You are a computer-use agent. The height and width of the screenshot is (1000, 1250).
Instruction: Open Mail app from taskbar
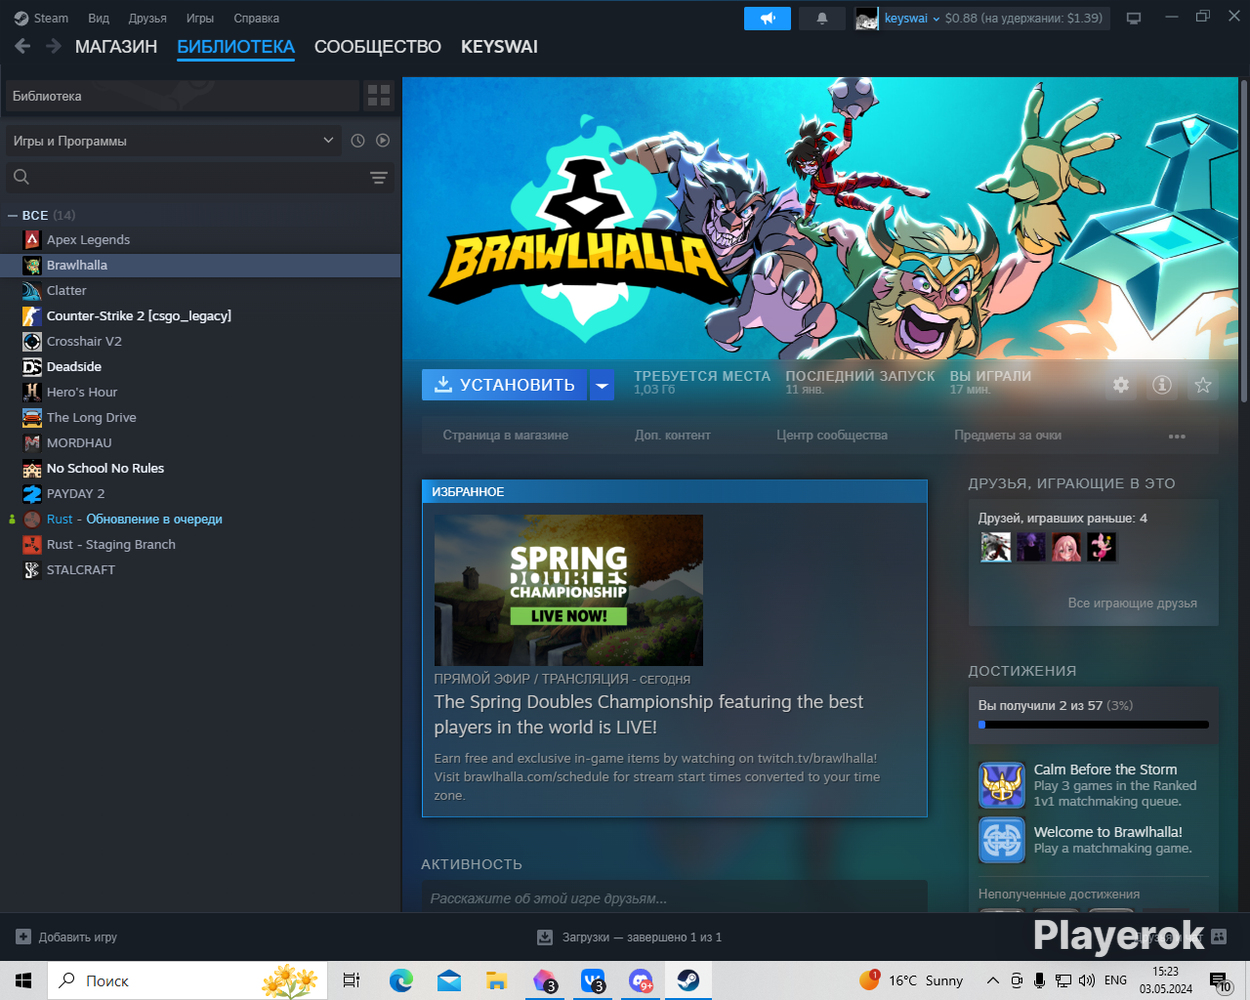[449, 980]
